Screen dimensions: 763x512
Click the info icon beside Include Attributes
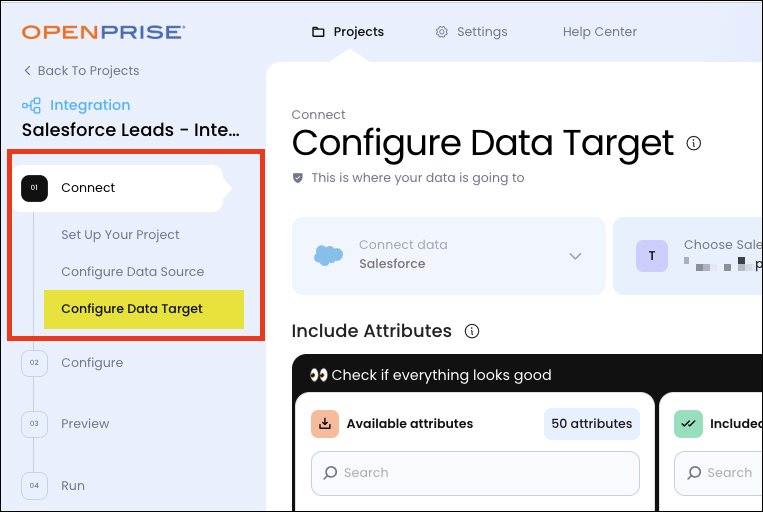472,331
